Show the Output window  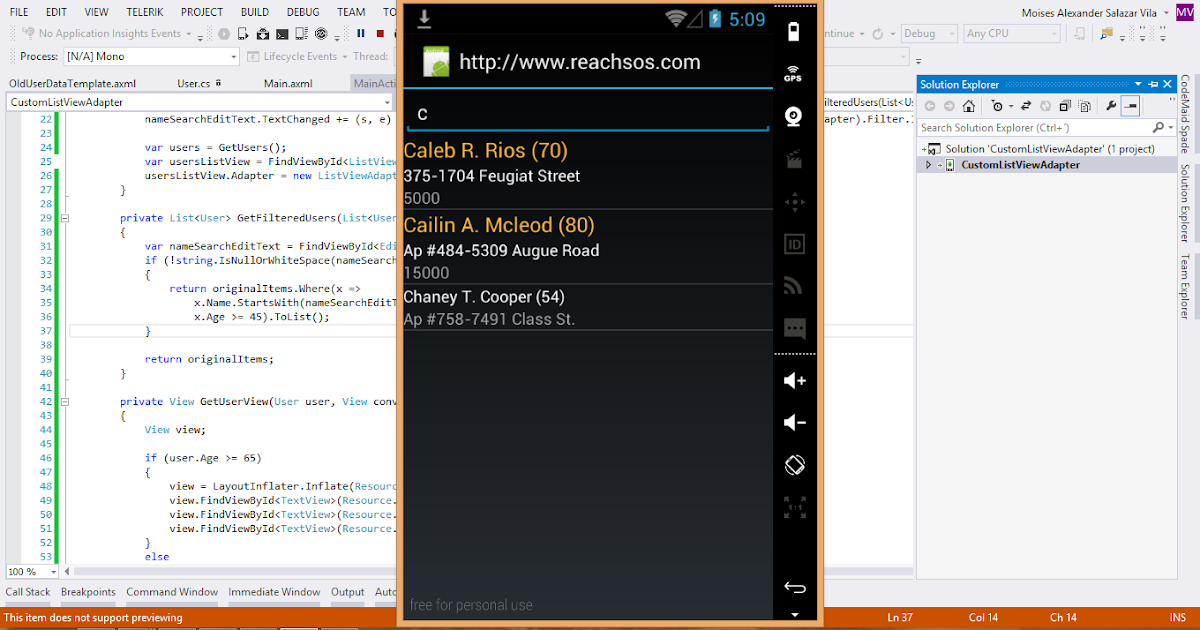(347, 592)
